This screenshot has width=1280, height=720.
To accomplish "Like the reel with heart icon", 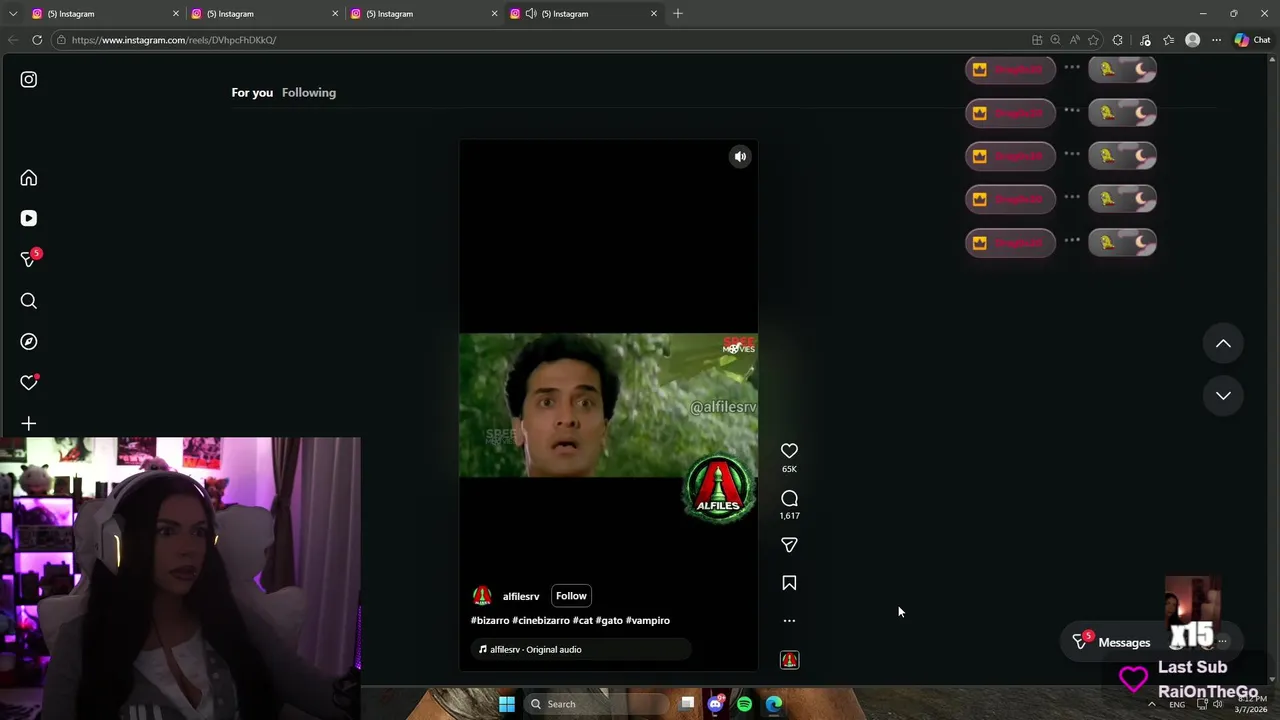I will coord(789,451).
